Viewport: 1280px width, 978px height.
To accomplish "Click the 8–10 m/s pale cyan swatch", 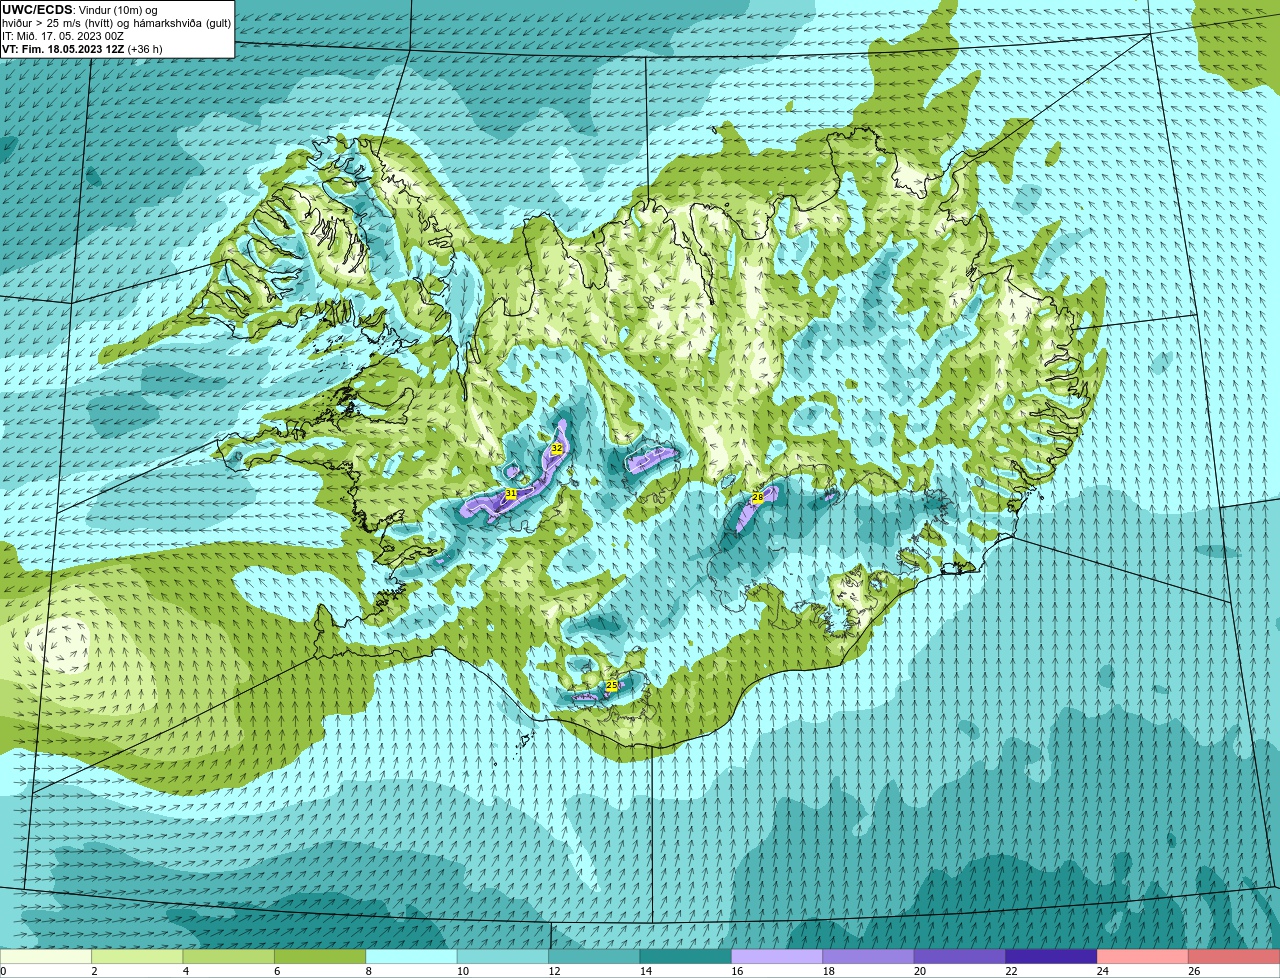I will pyautogui.click(x=411, y=956).
